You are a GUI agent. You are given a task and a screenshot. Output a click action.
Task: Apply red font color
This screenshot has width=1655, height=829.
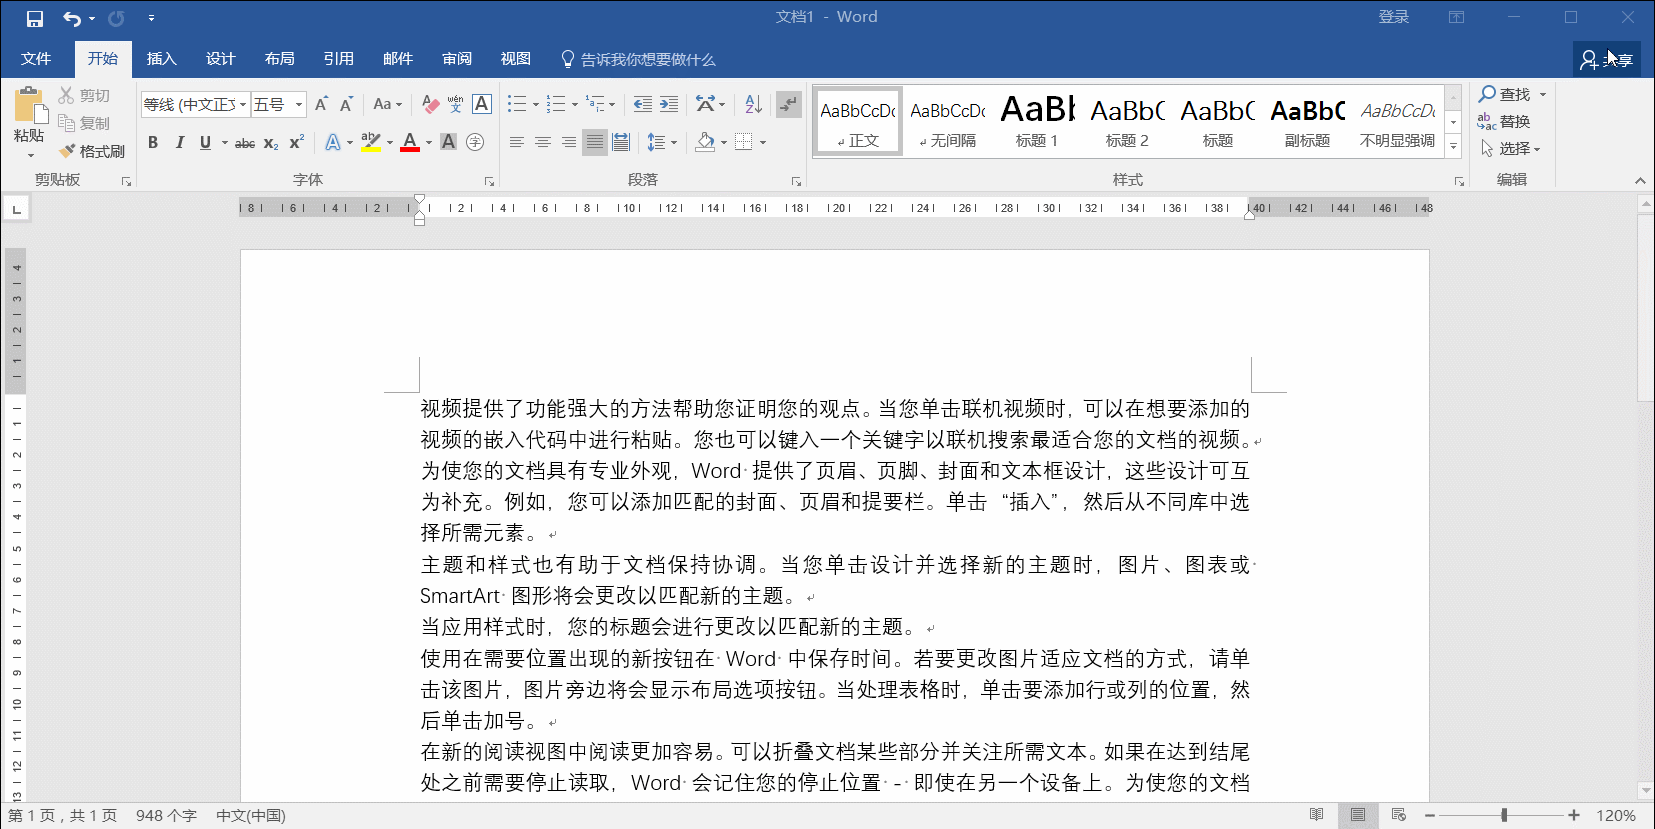coord(410,143)
